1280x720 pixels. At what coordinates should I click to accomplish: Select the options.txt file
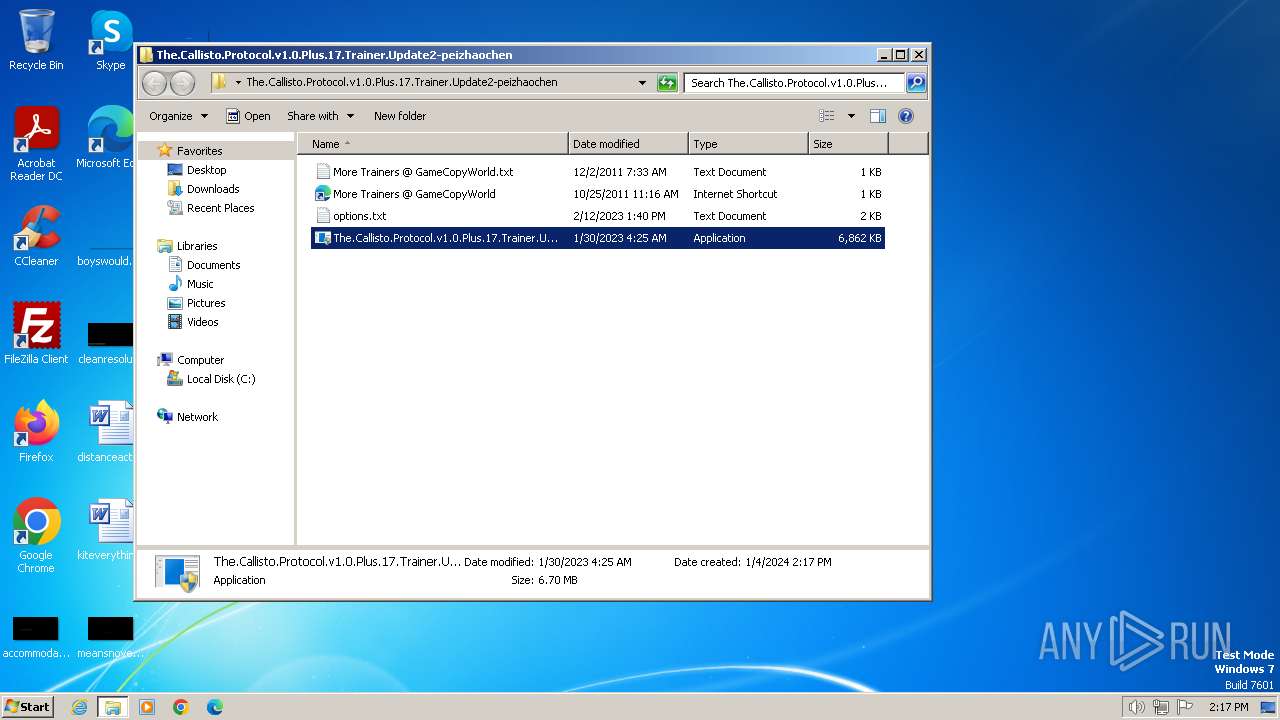point(598,216)
